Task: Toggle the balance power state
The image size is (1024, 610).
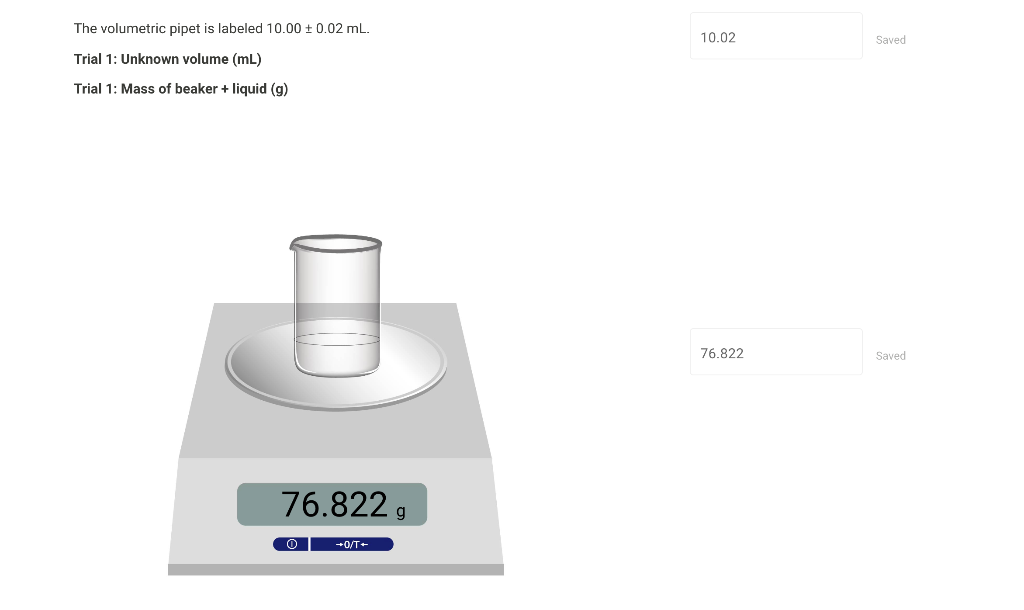Action: click(x=290, y=544)
